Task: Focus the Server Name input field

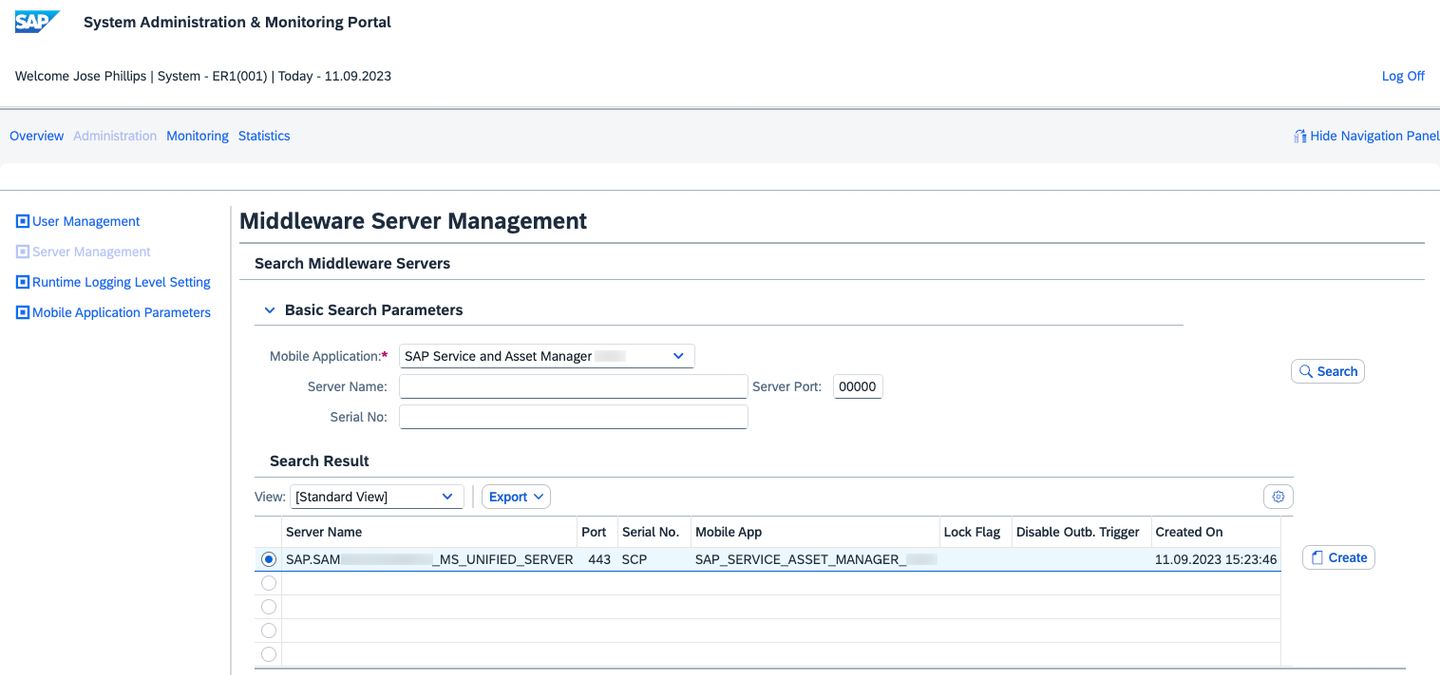Action: (573, 386)
